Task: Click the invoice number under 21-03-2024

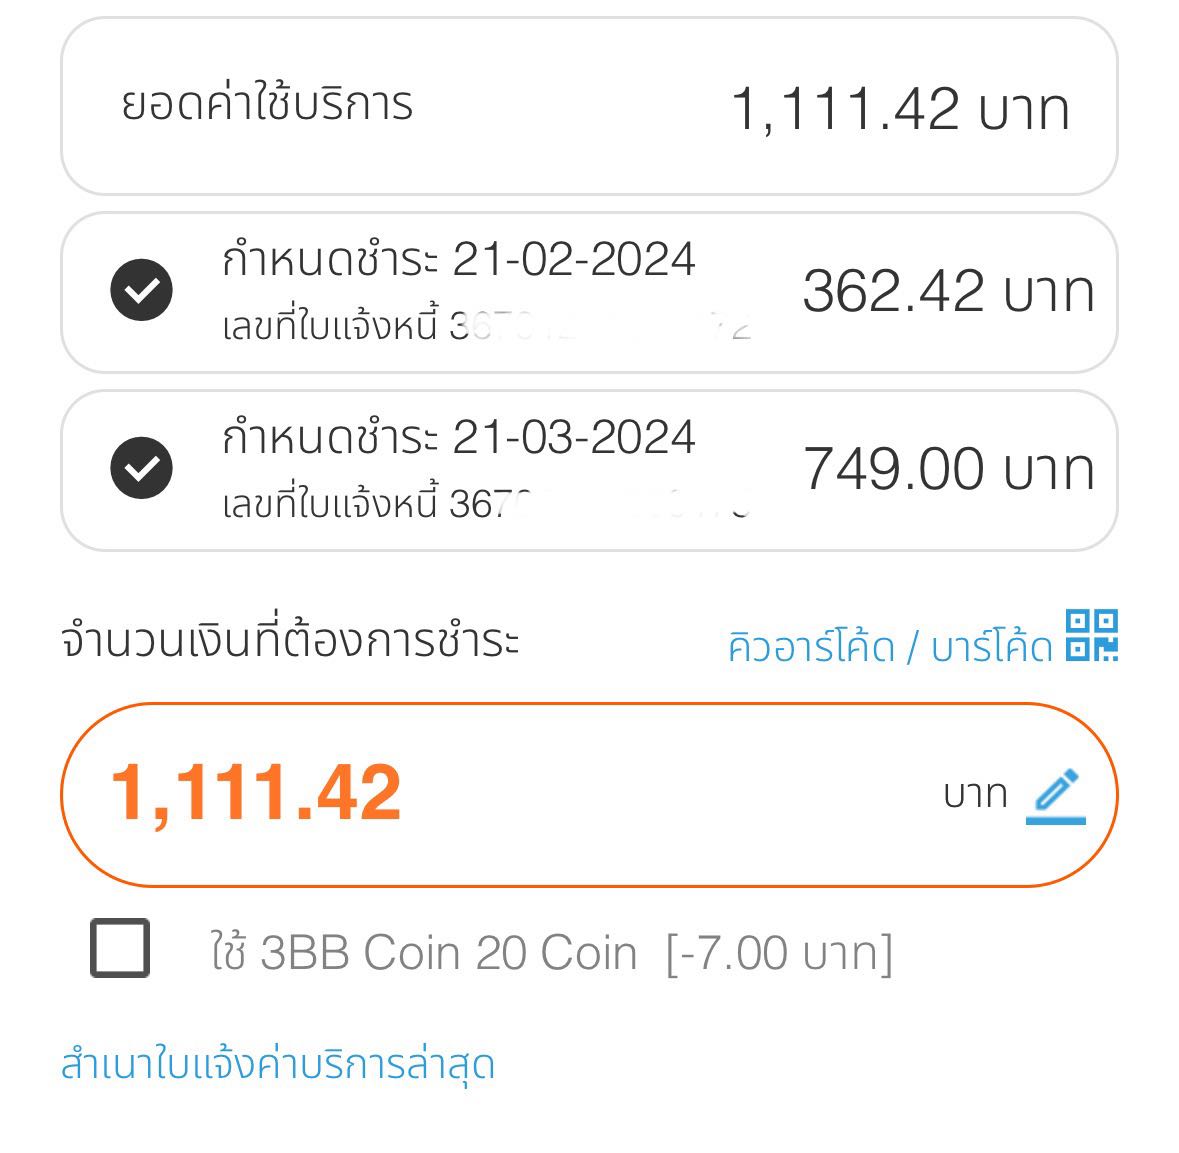Action: (x=486, y=502)
